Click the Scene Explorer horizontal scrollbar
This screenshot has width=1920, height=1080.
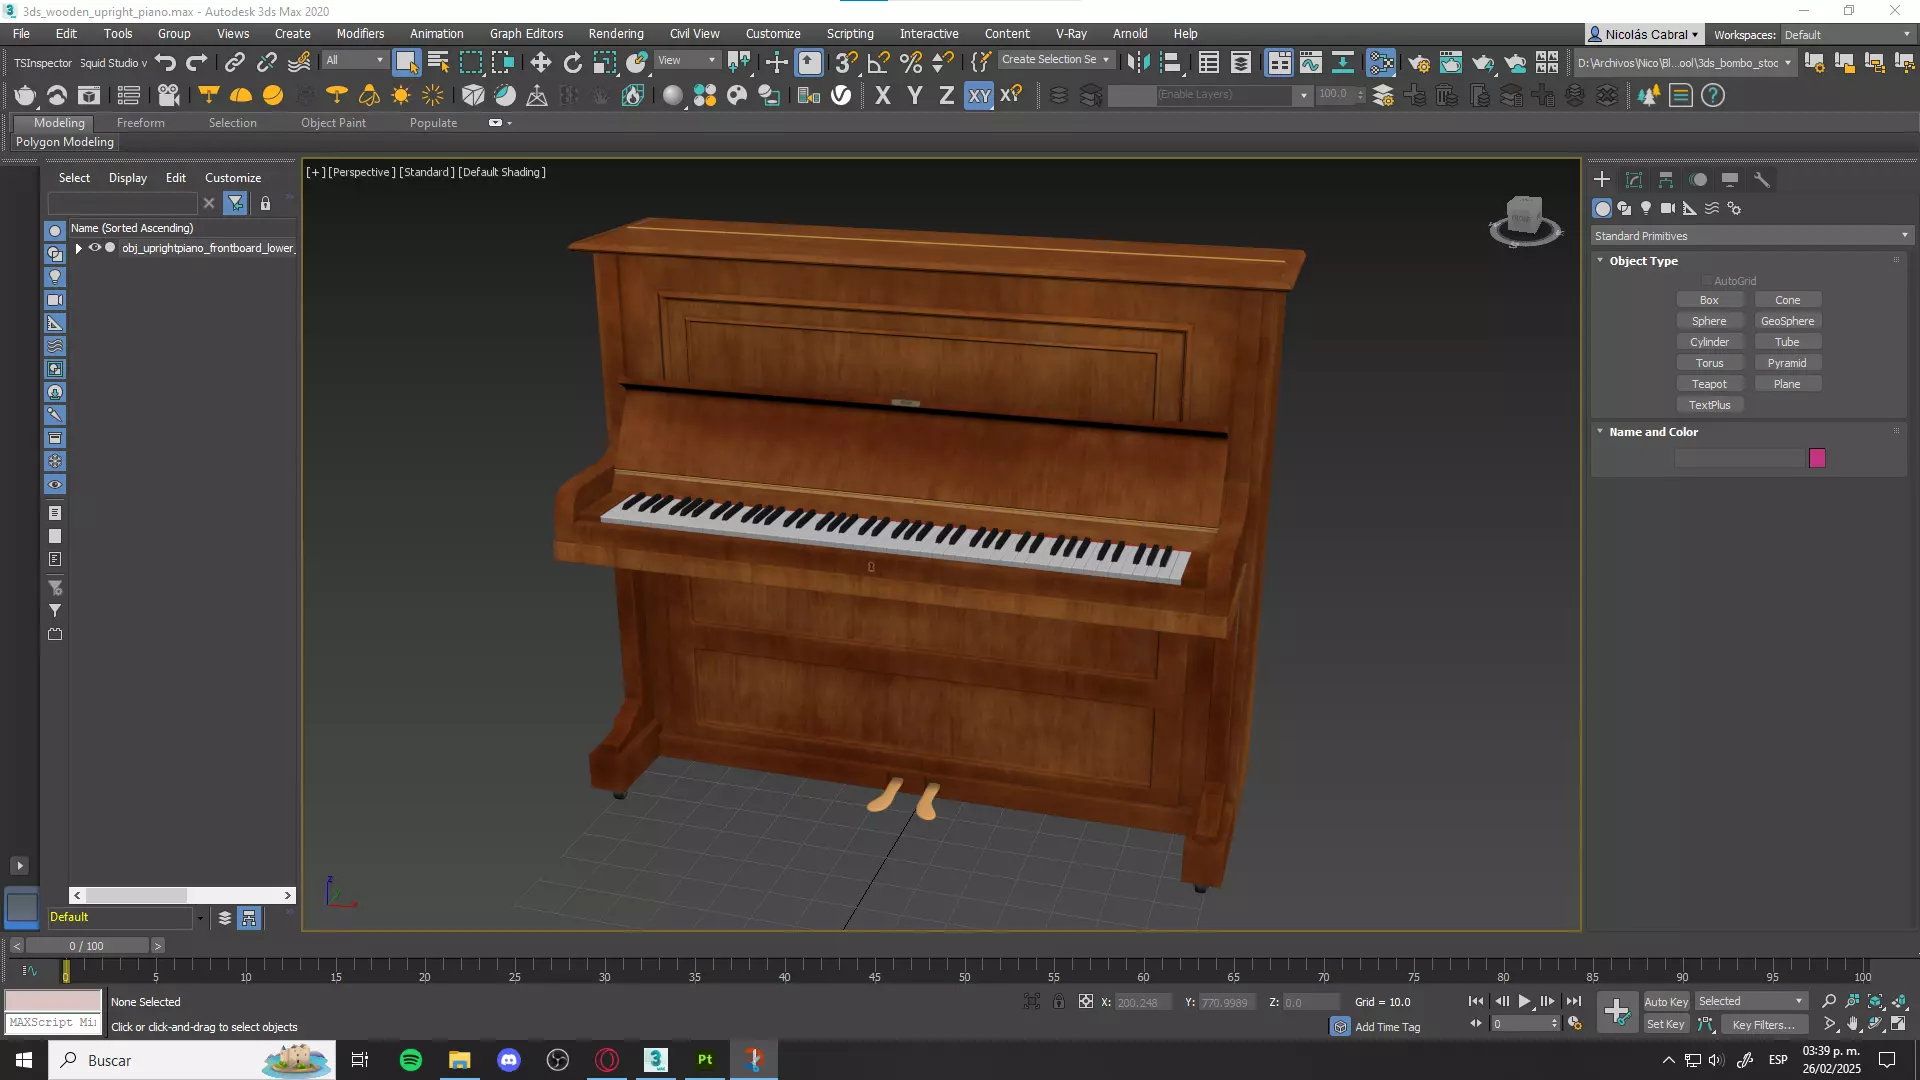(x=182, y=895)
